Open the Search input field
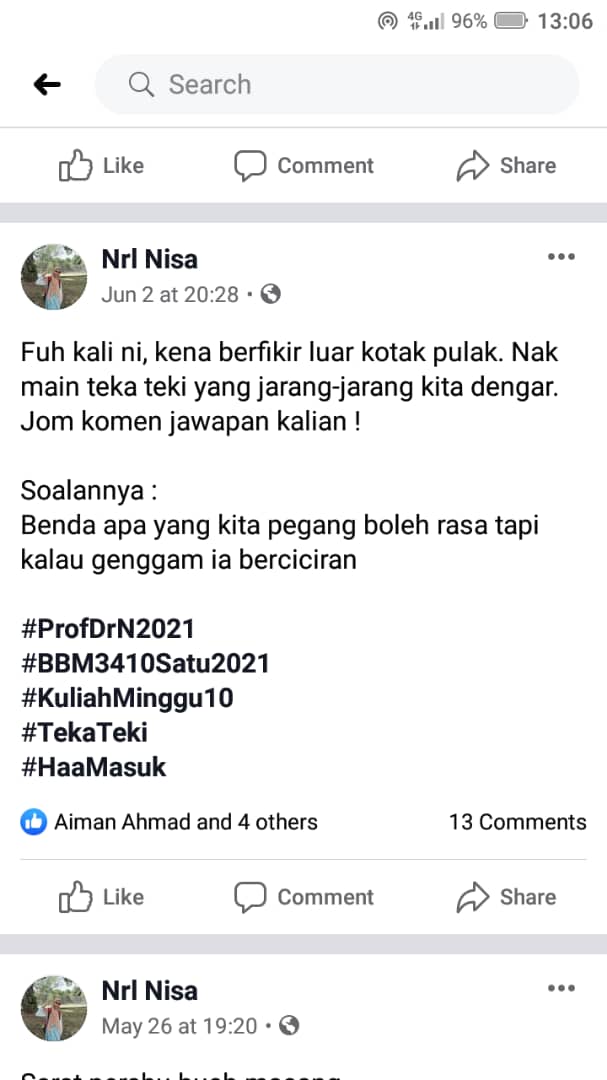The height and width of the screenshot is (1080, 607). (x=337, y=85)
